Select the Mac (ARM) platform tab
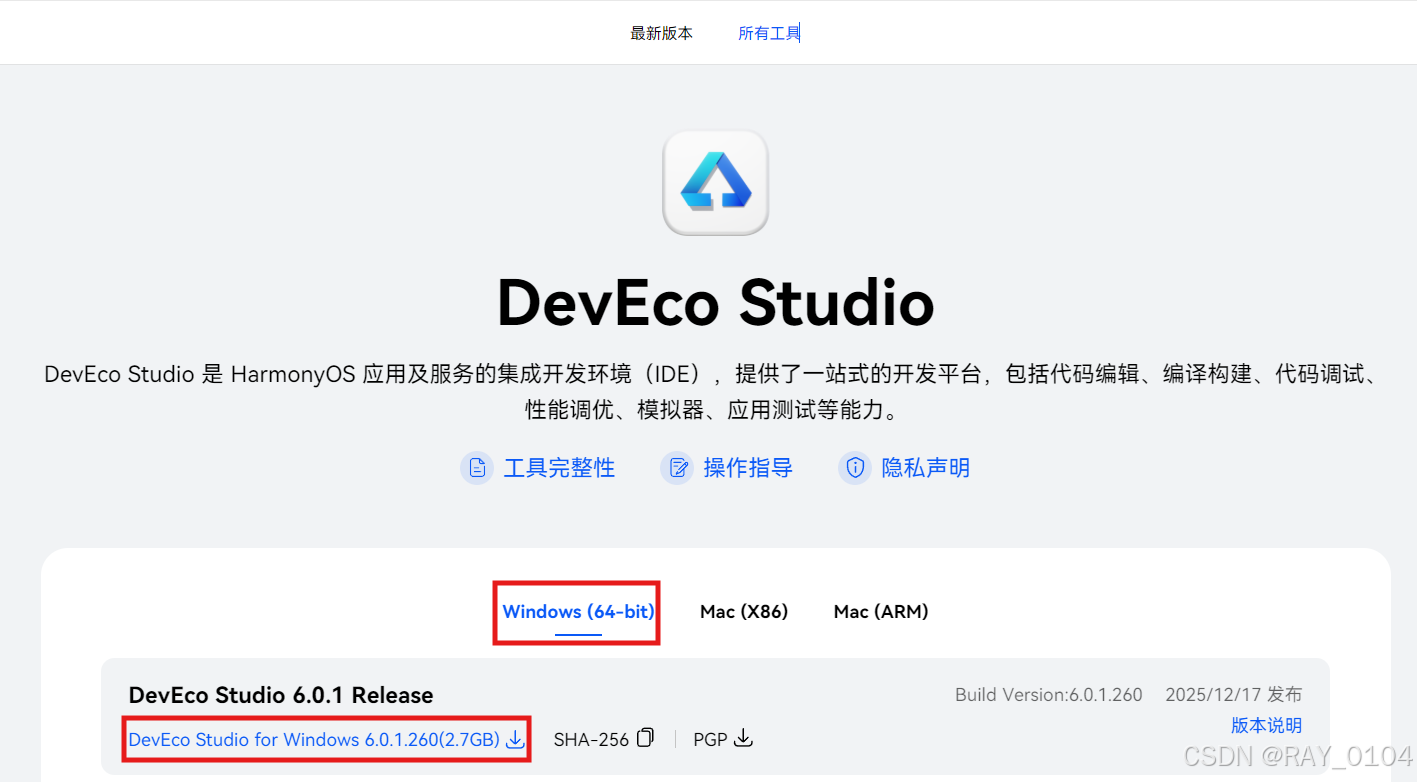Image resolution: width=1417 pixels, height=782 pixels. click(881, 611)
